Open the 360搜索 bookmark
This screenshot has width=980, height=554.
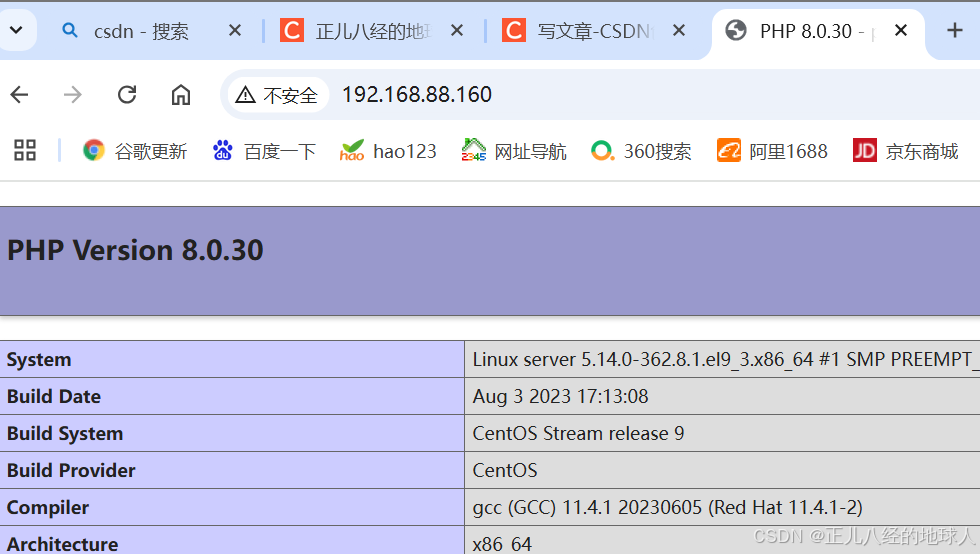[x=641, y=151]
